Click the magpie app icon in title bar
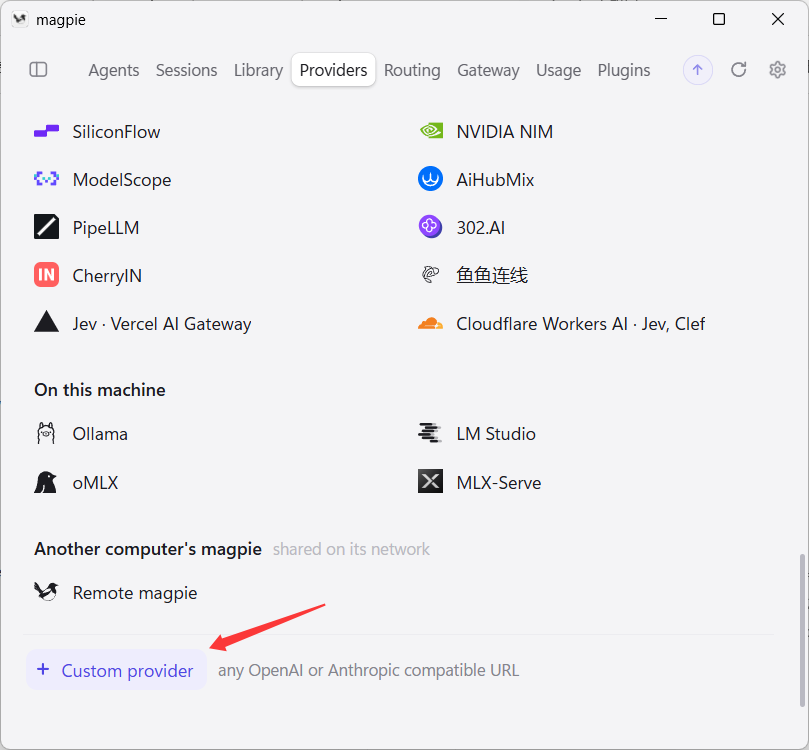Screen dimensions: 809x750 click(x=20, y=20)
